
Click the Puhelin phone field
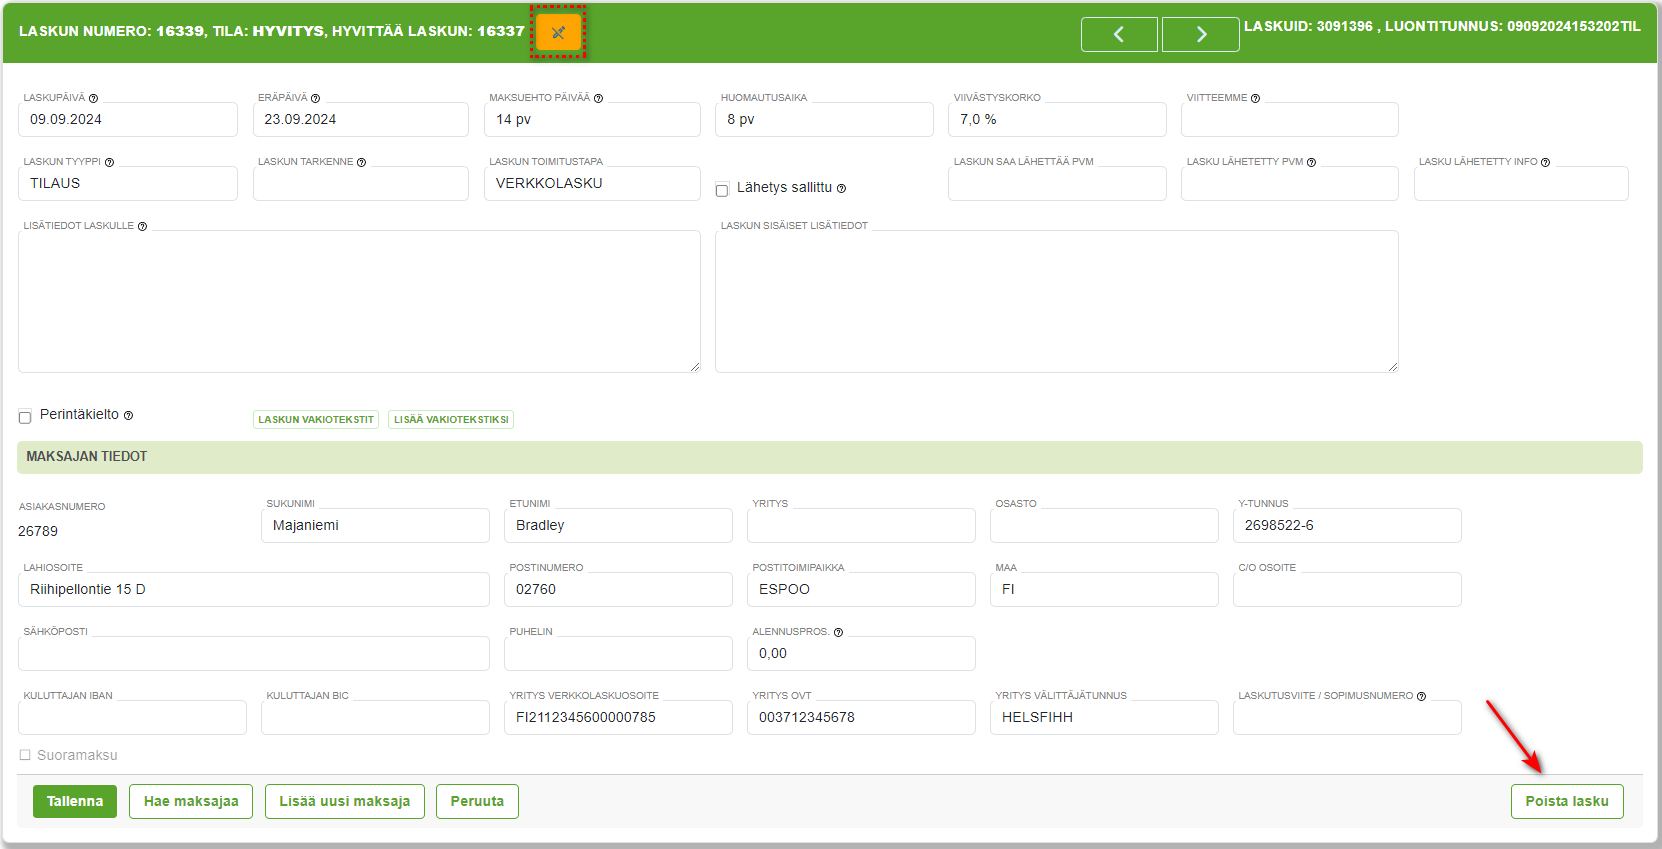[618, 653]
